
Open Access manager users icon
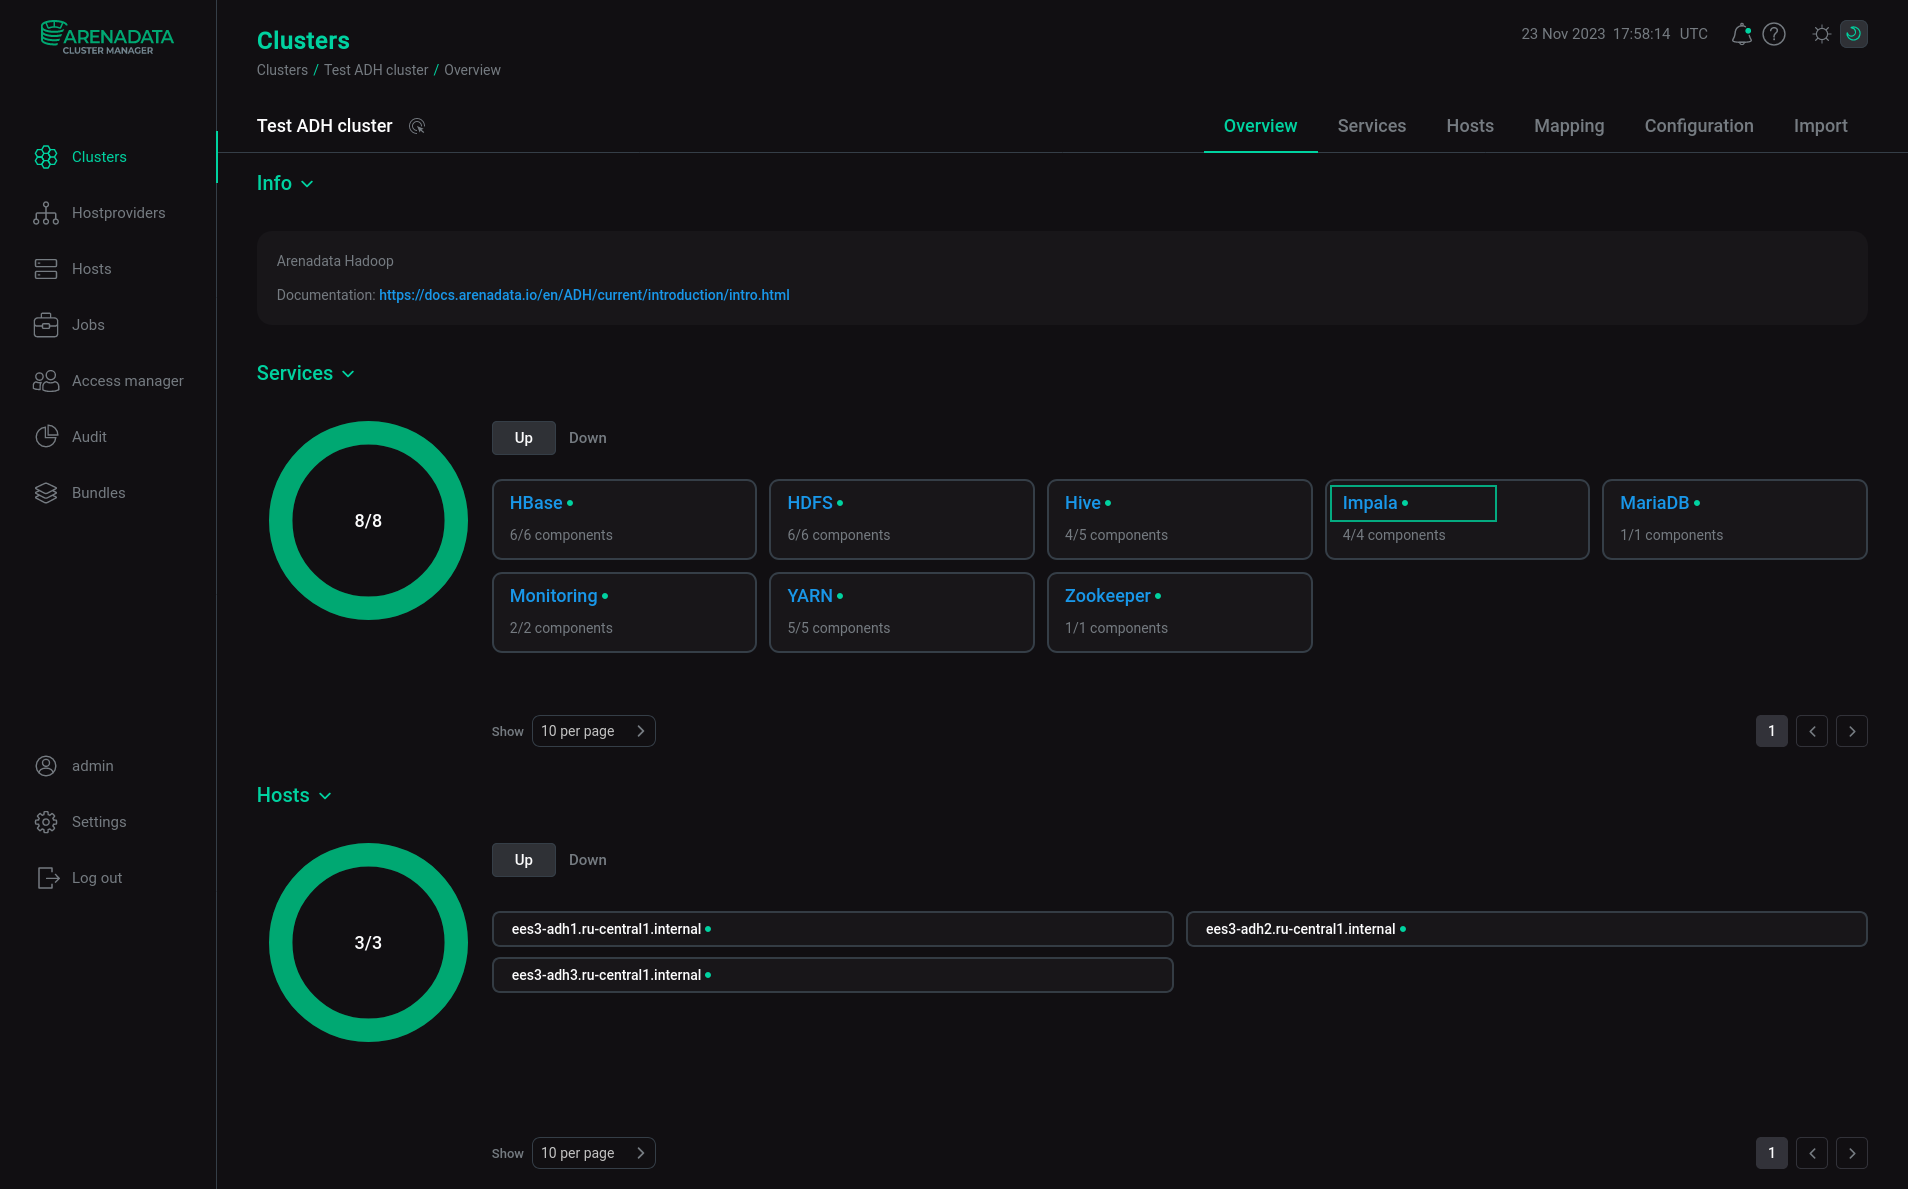[46, 381]
